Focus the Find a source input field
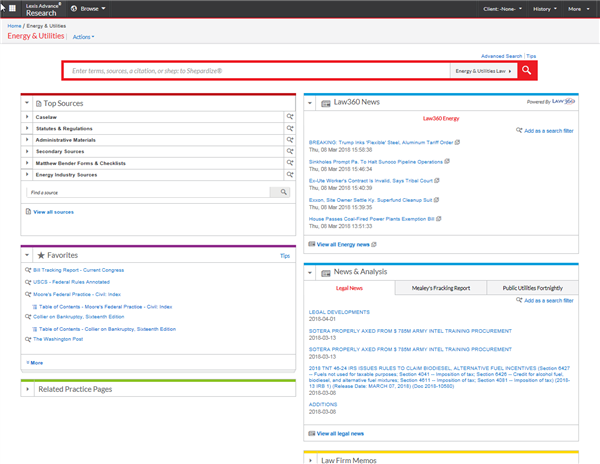The width and height of the screenshot is (600, 464). pos(148,192)
